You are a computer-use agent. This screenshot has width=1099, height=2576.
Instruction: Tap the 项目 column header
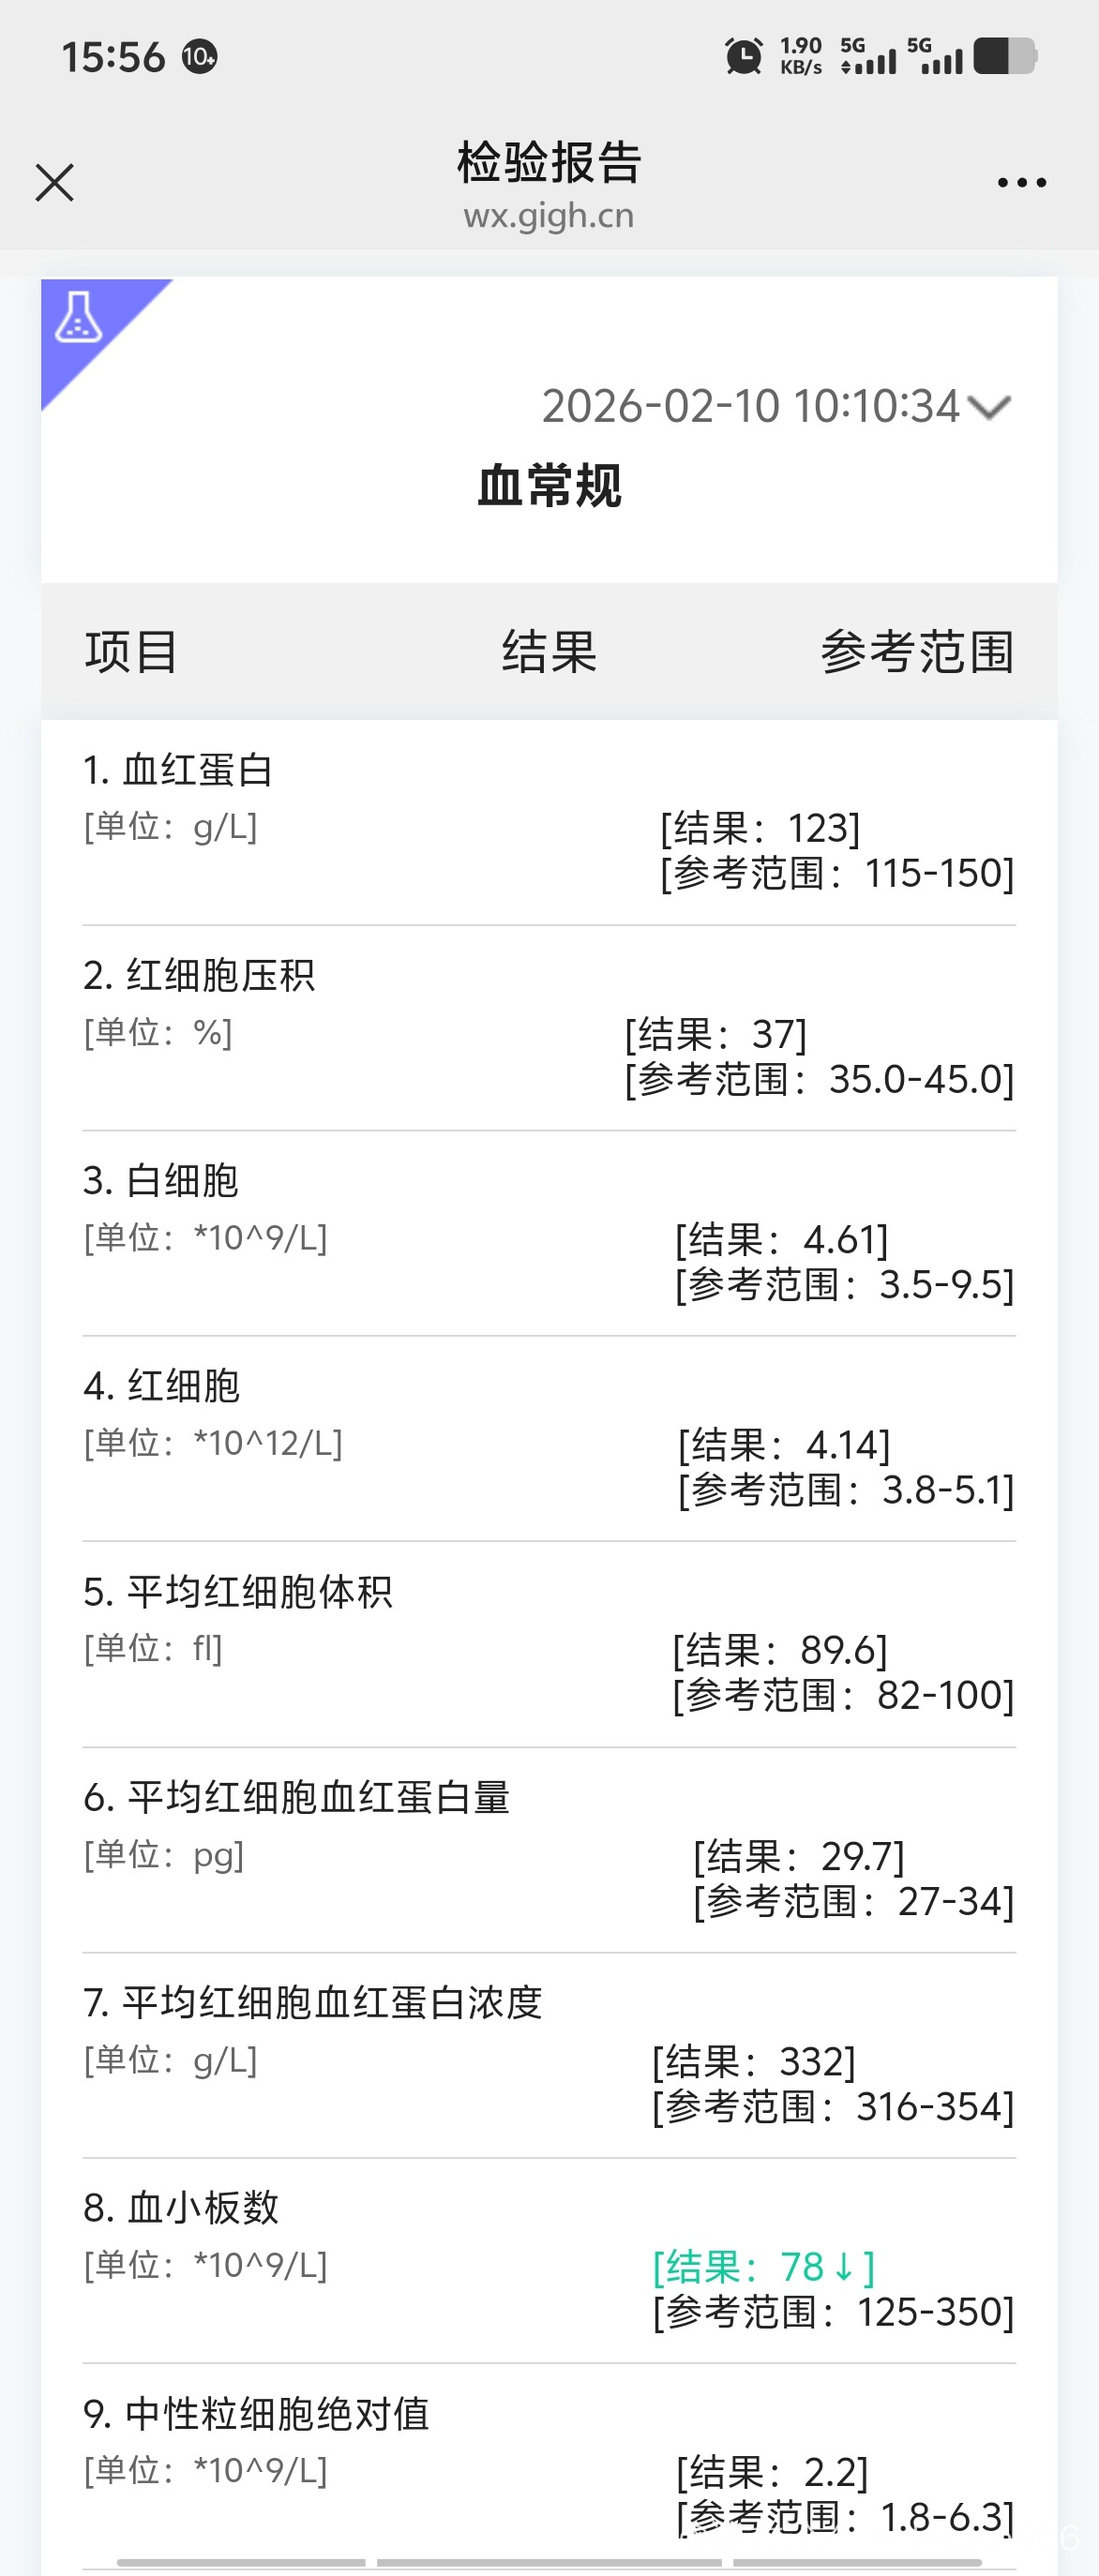coord(131,652)
